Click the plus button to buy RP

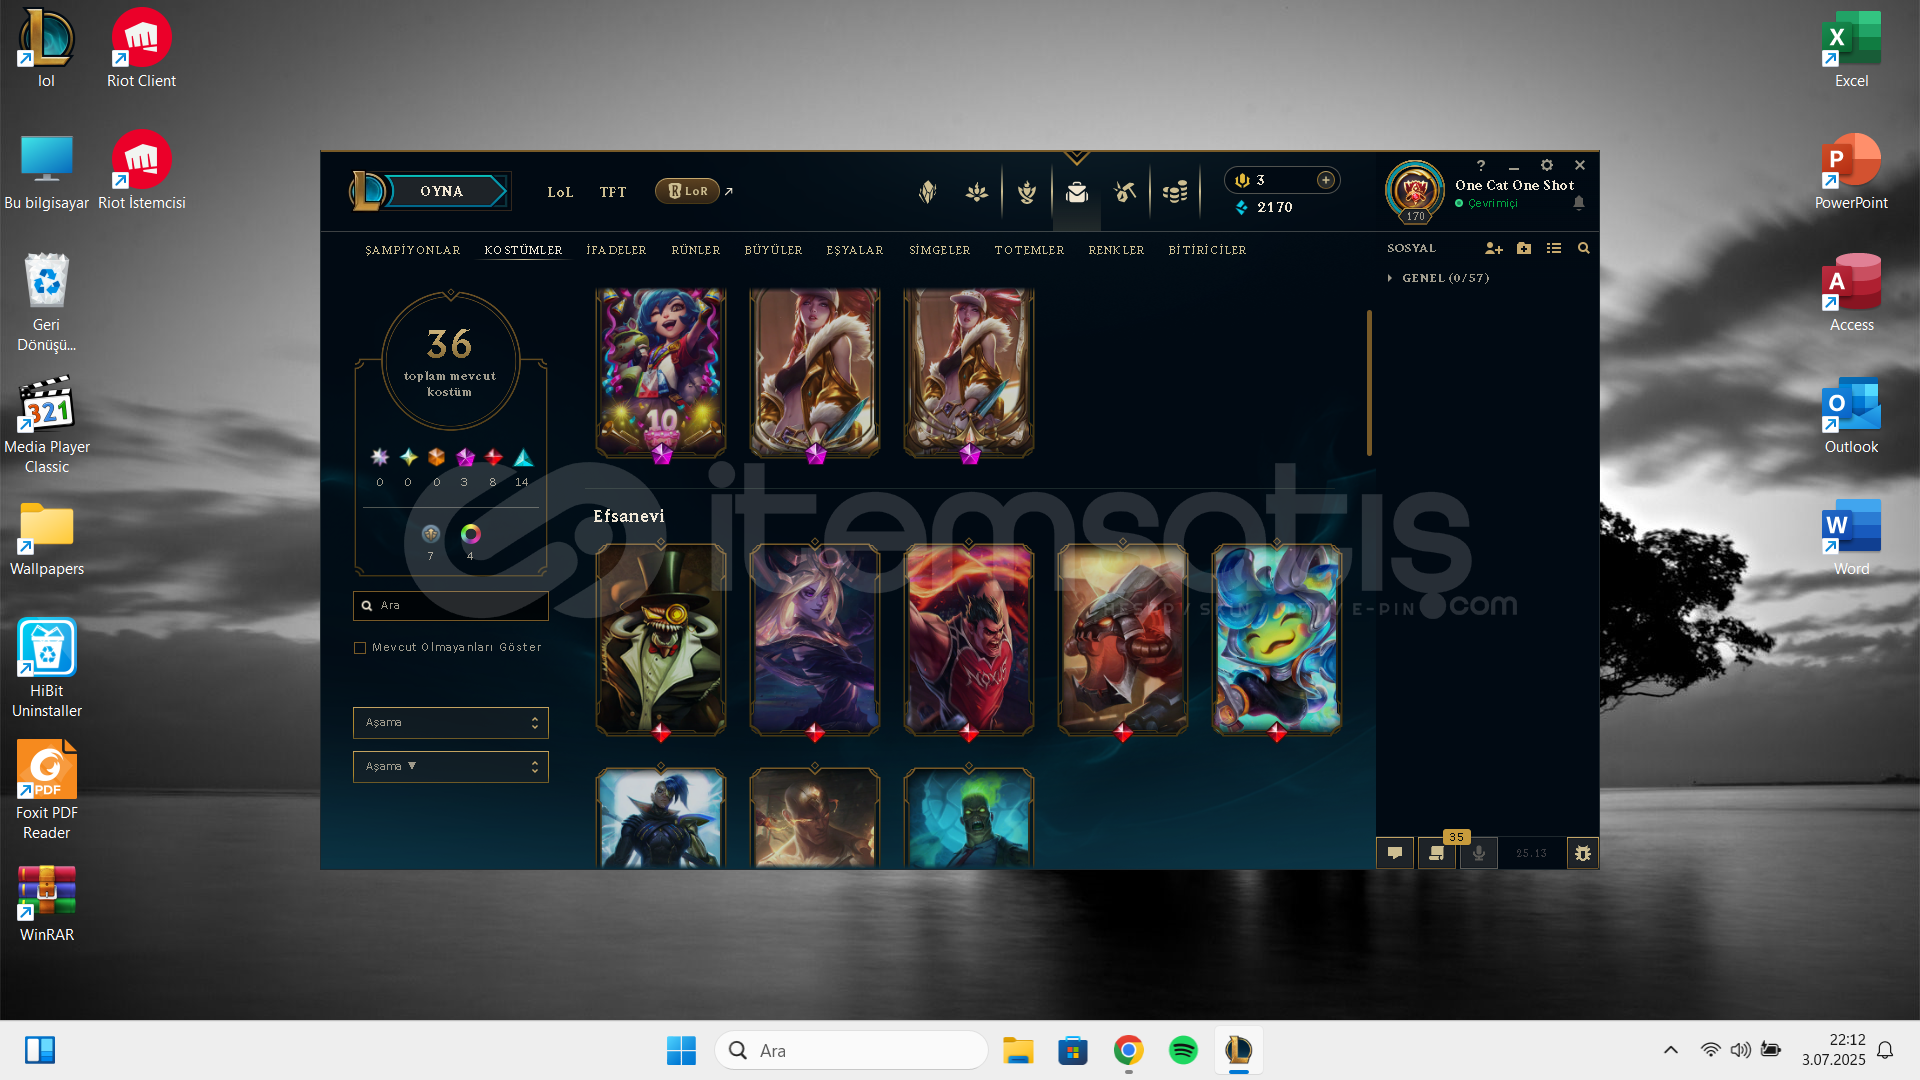(x=1325, y=180)
